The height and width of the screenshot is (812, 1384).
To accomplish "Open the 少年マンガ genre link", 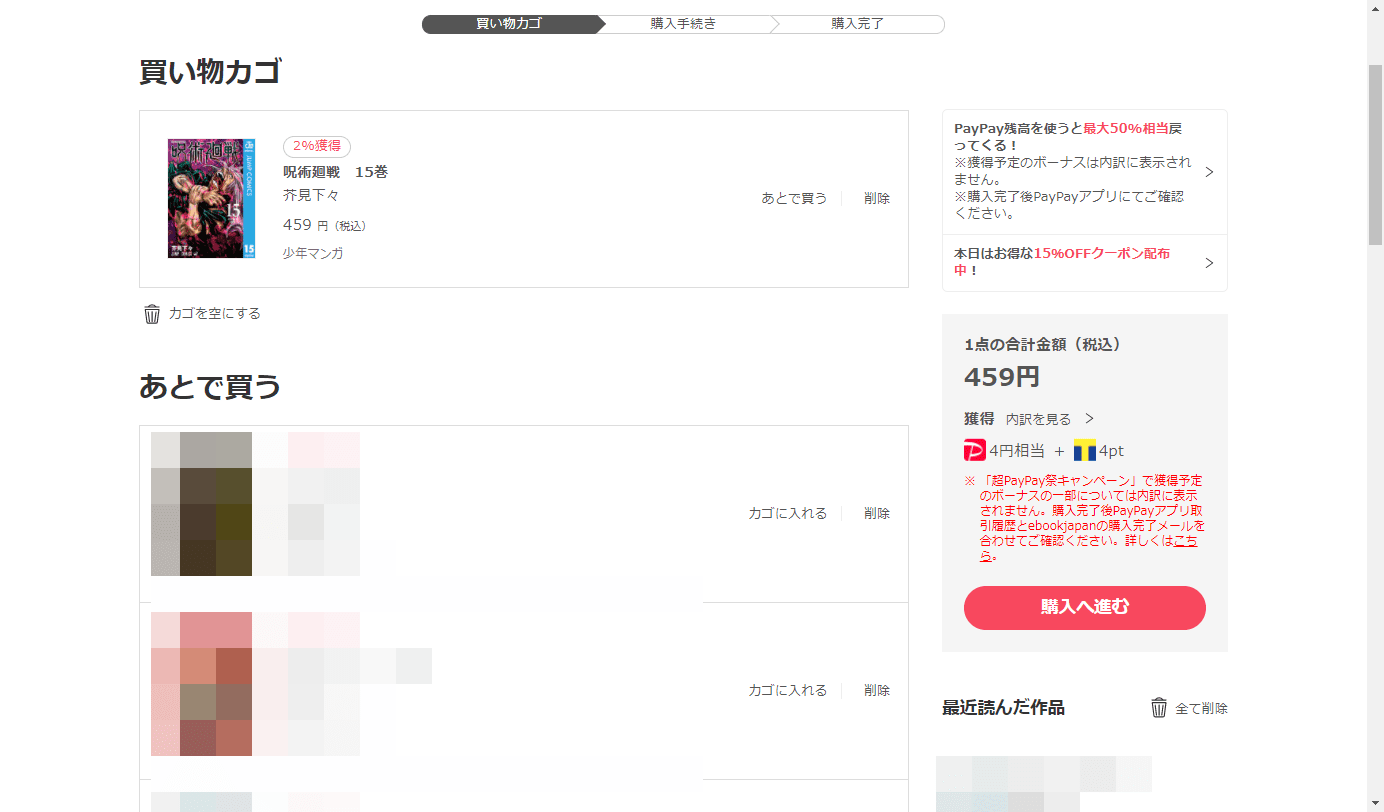I will 313,254.
